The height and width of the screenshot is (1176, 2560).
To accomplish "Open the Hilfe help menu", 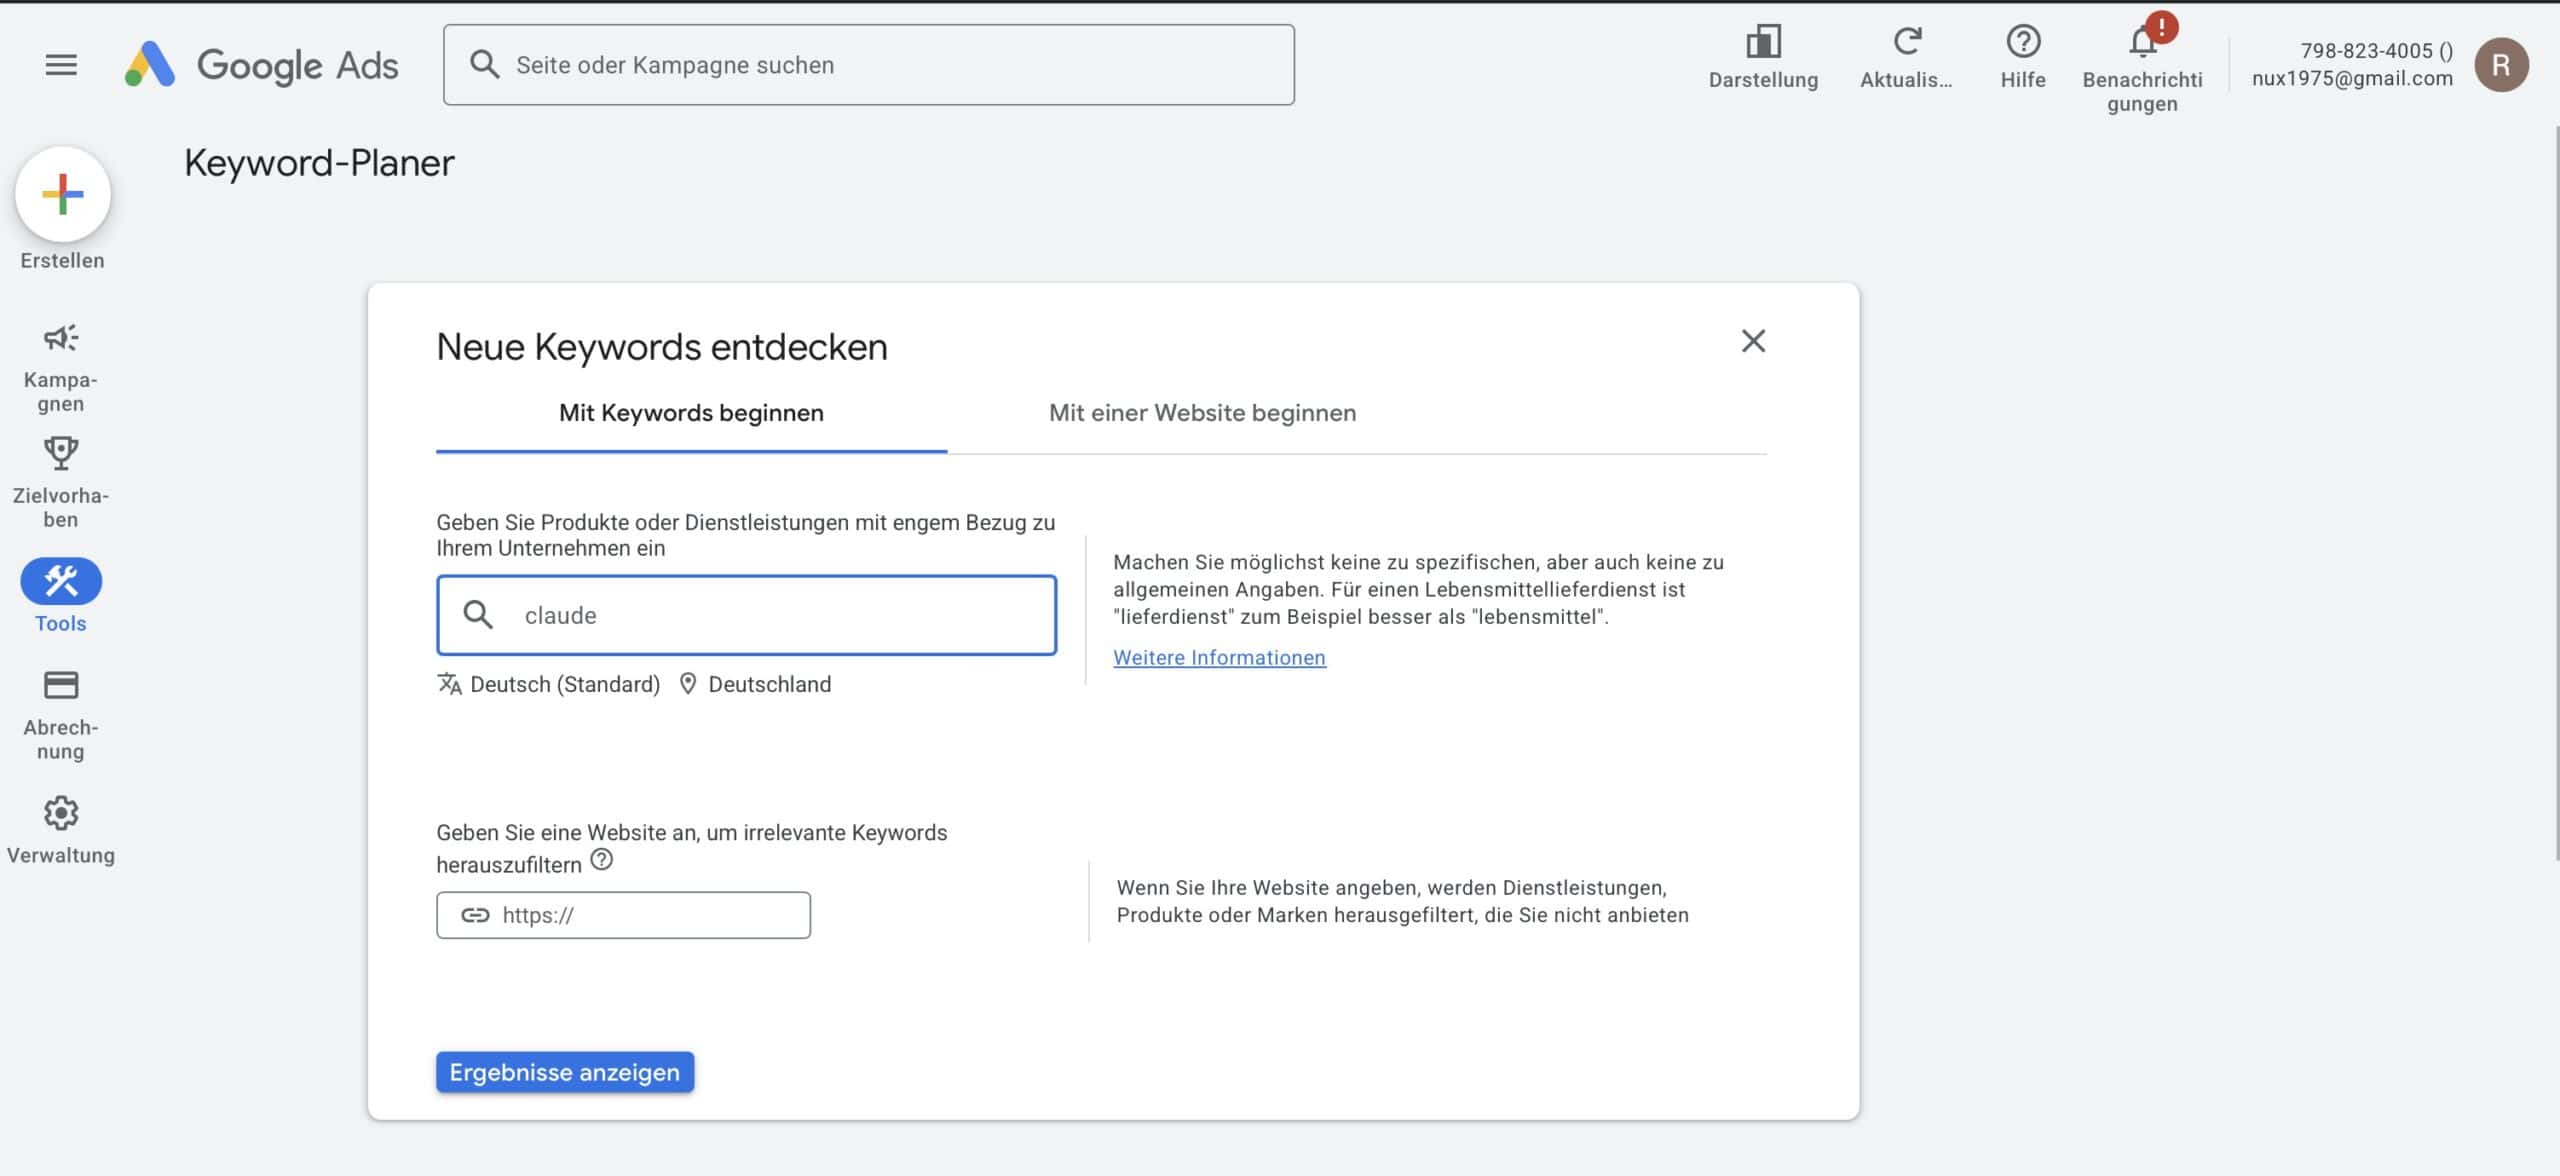I will pyautogui.click(x=2022, y=58).
